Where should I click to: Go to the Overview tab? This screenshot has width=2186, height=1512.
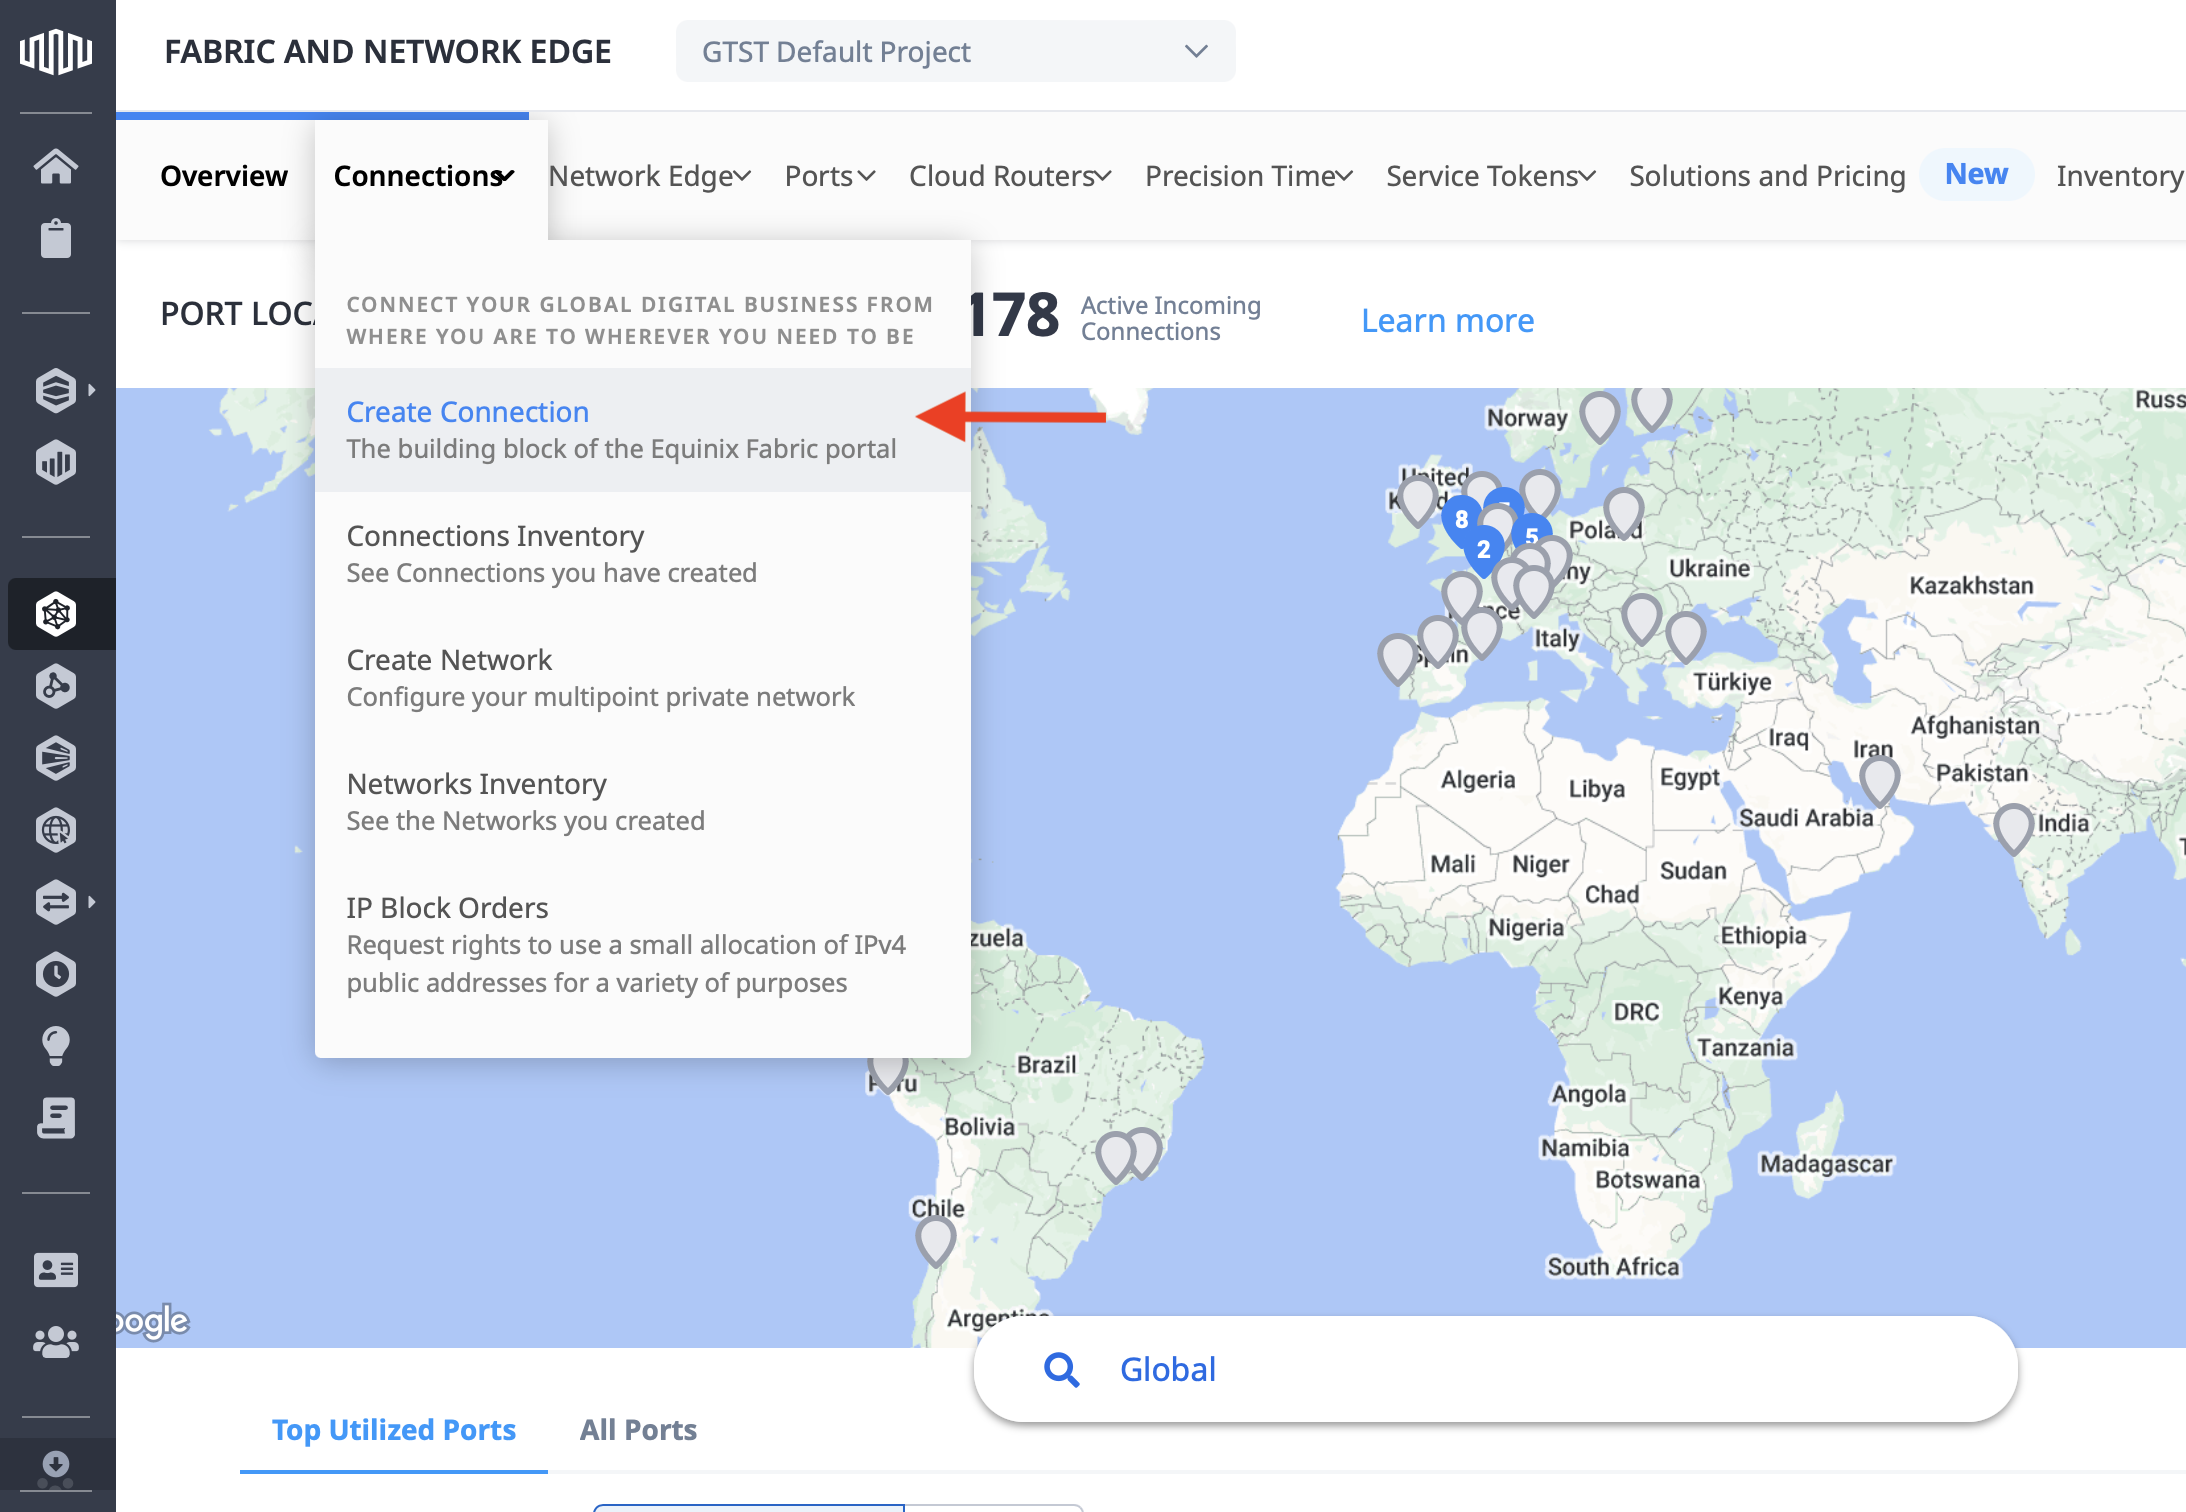tap(224, 176)
